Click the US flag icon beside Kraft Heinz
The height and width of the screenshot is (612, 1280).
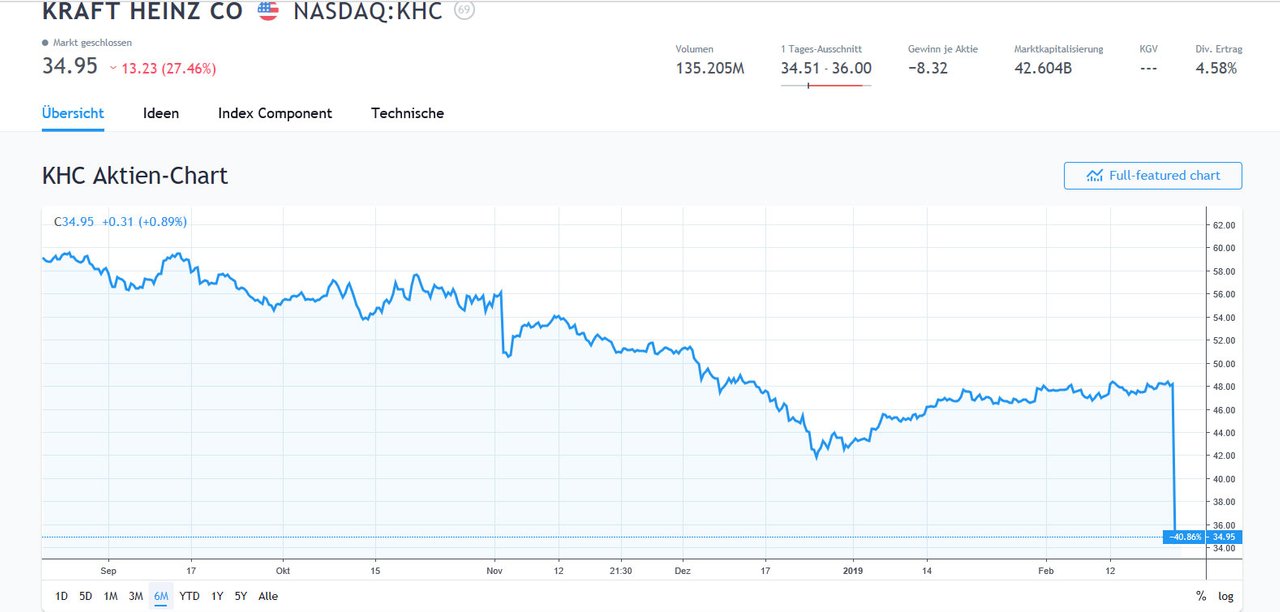point(268,11)
